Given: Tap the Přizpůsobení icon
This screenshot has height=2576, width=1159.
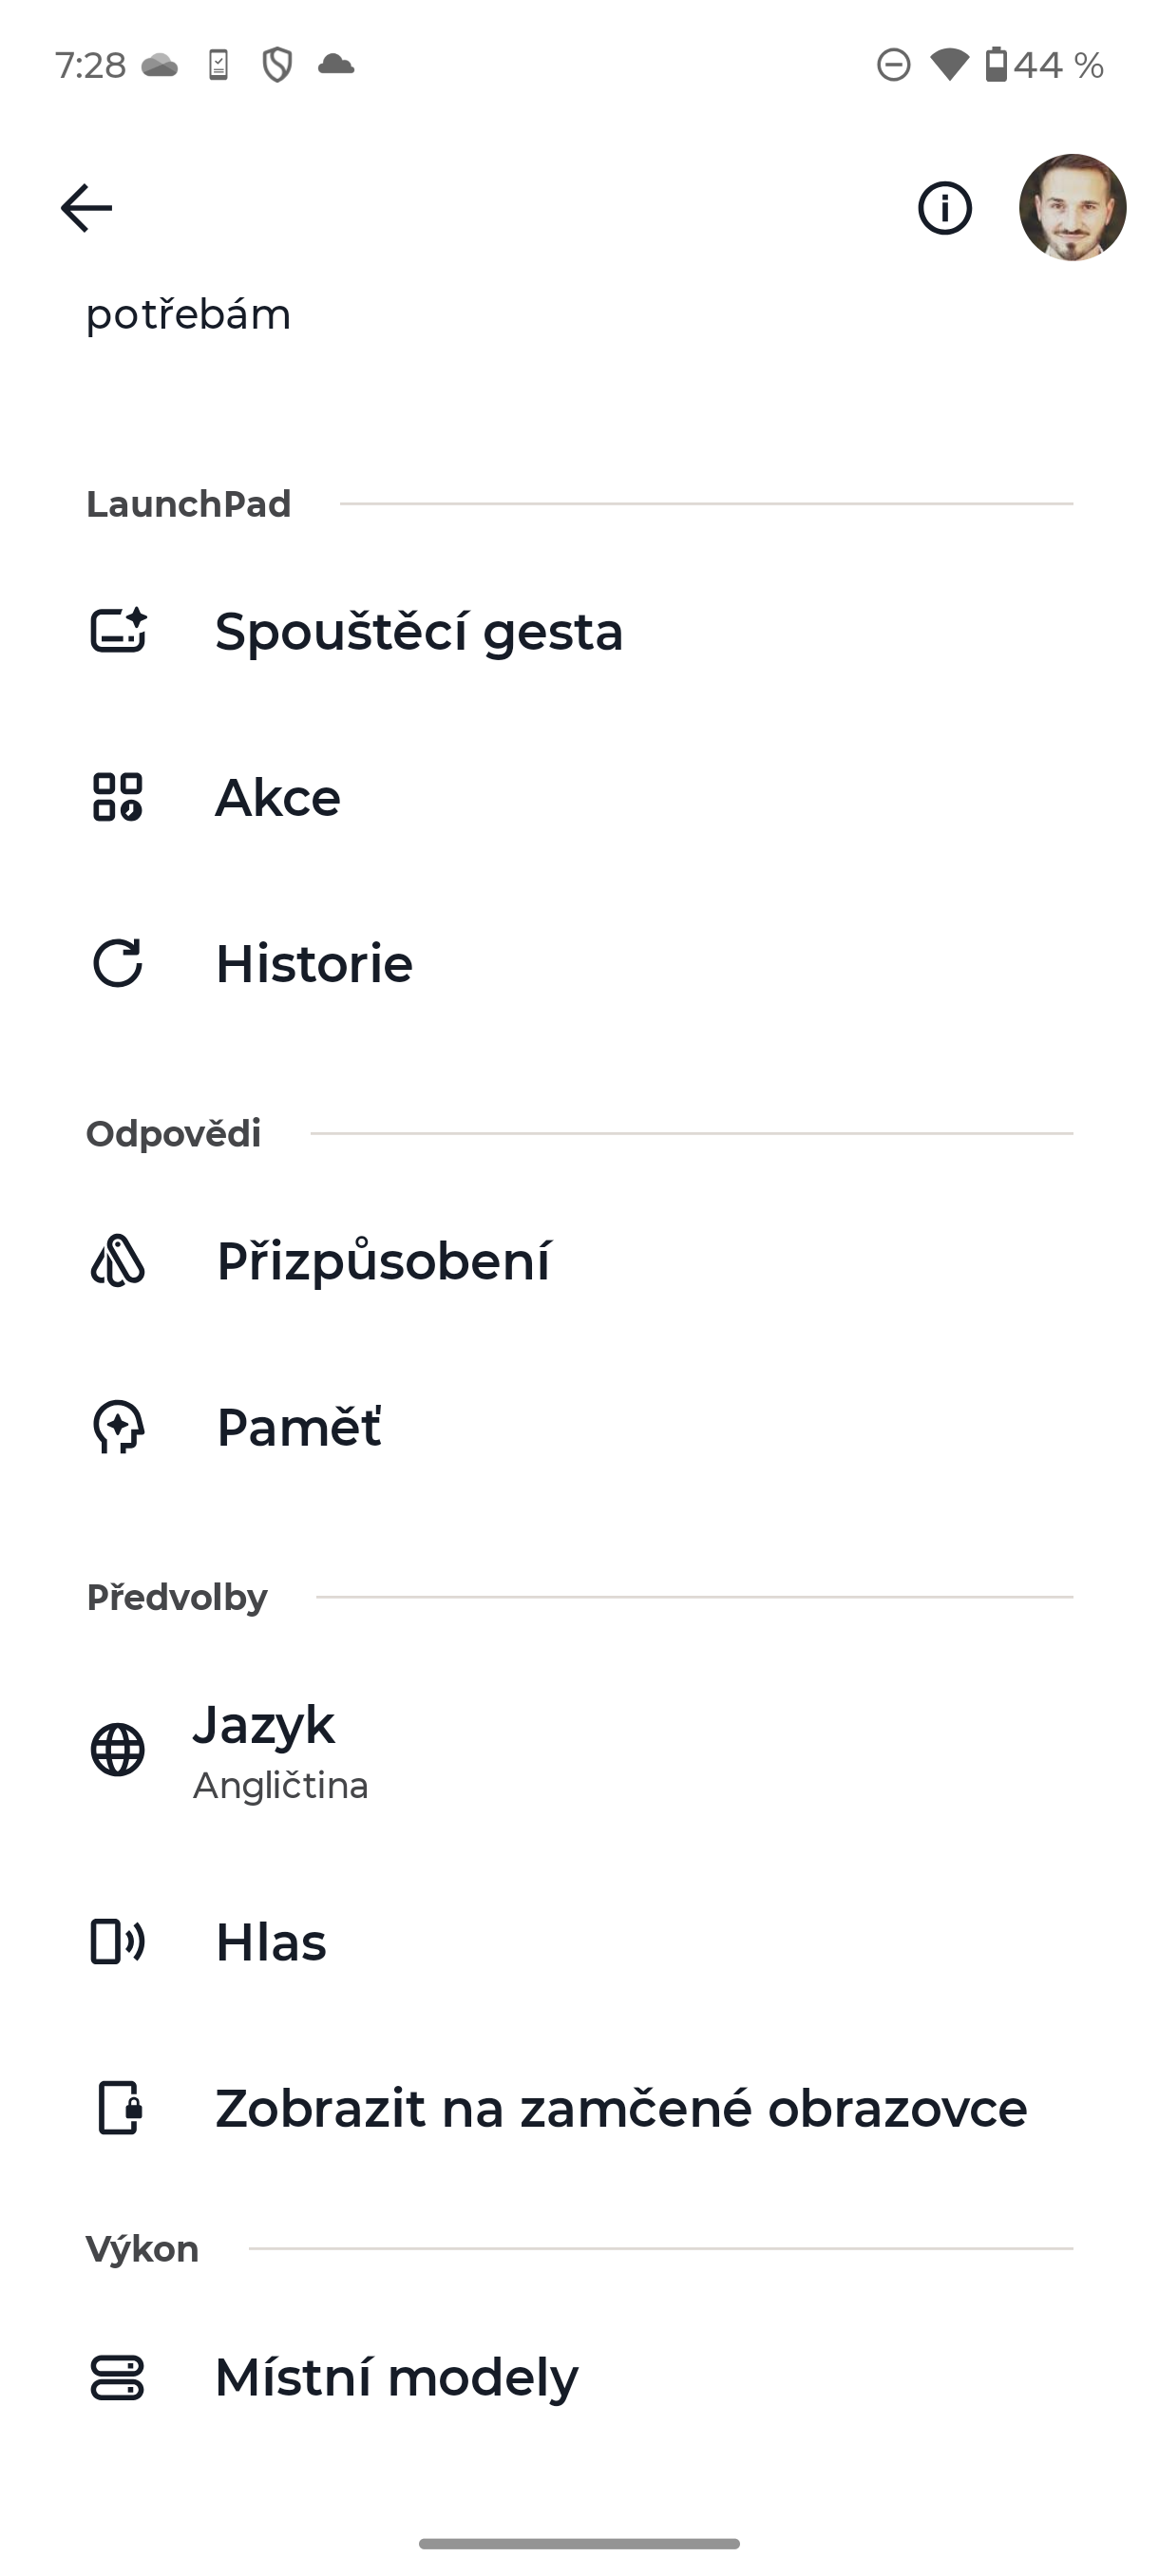Looking at the screenshot, I should click(x=118, y=1260).
